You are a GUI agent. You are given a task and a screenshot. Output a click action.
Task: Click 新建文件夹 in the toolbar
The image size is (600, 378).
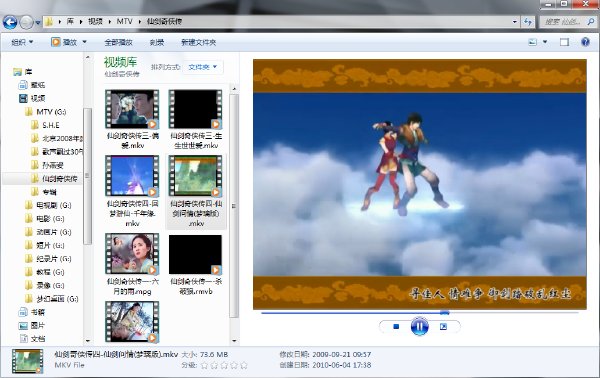point(198,42)
